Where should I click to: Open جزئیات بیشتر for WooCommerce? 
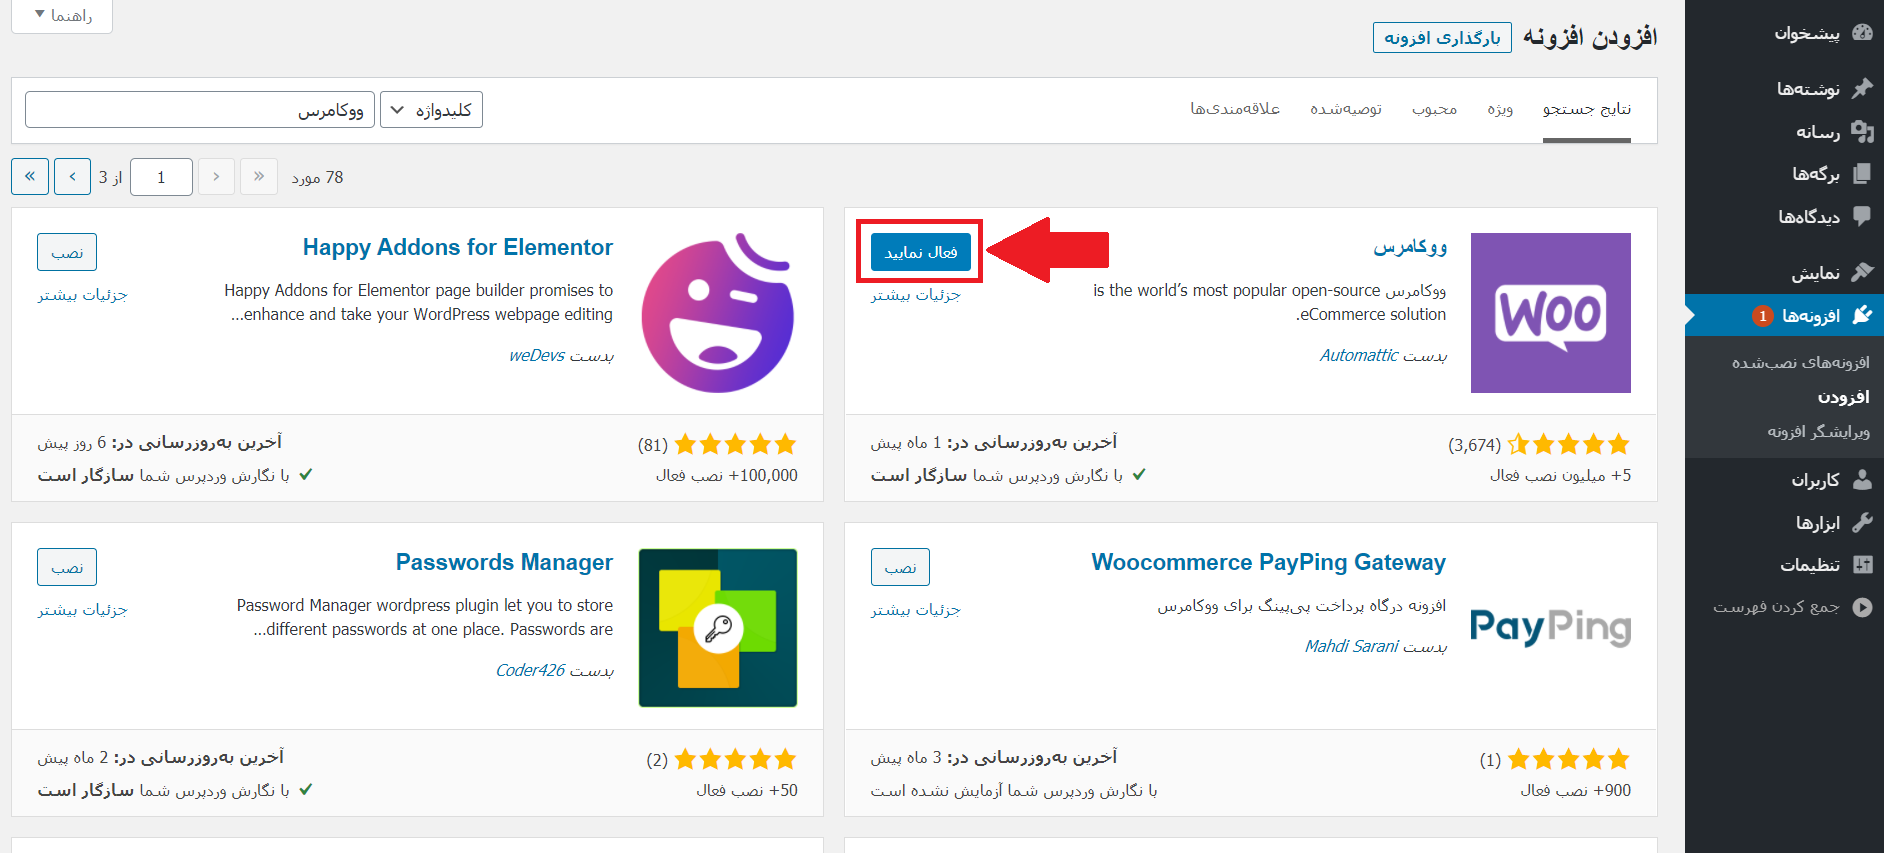(x=915, y=294)
